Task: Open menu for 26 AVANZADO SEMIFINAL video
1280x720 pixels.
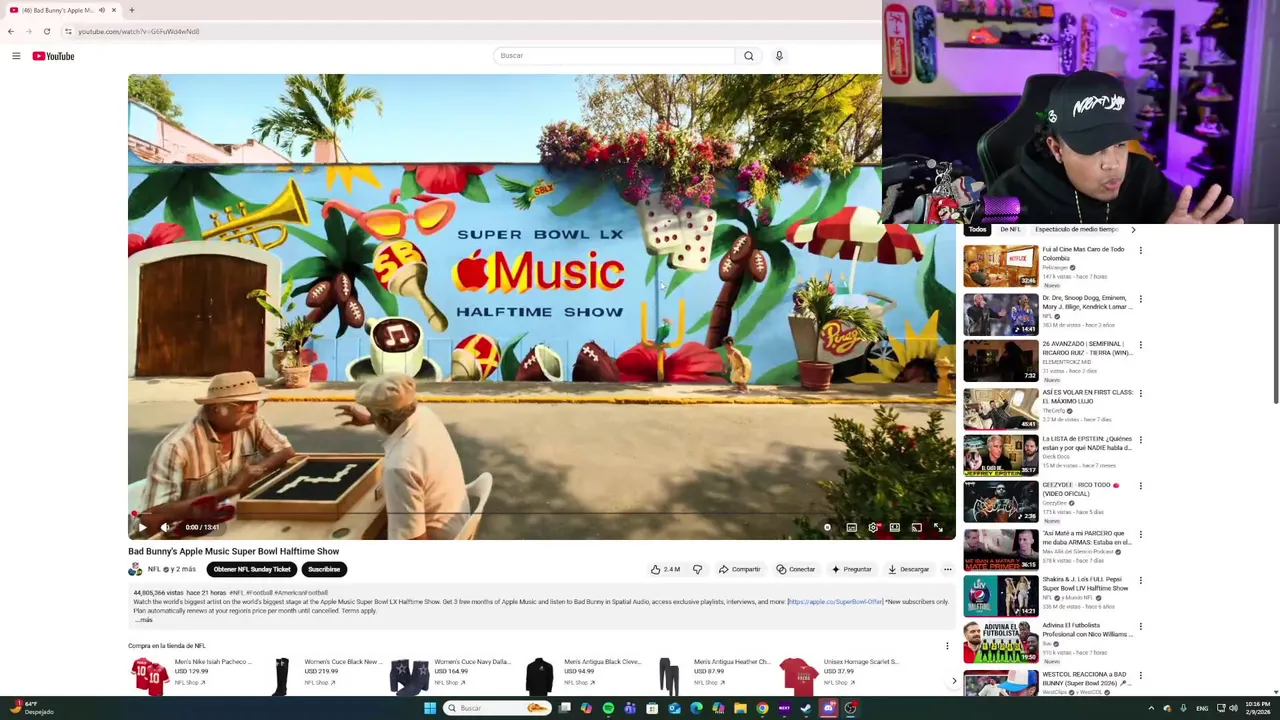Action: point(1140,345)
